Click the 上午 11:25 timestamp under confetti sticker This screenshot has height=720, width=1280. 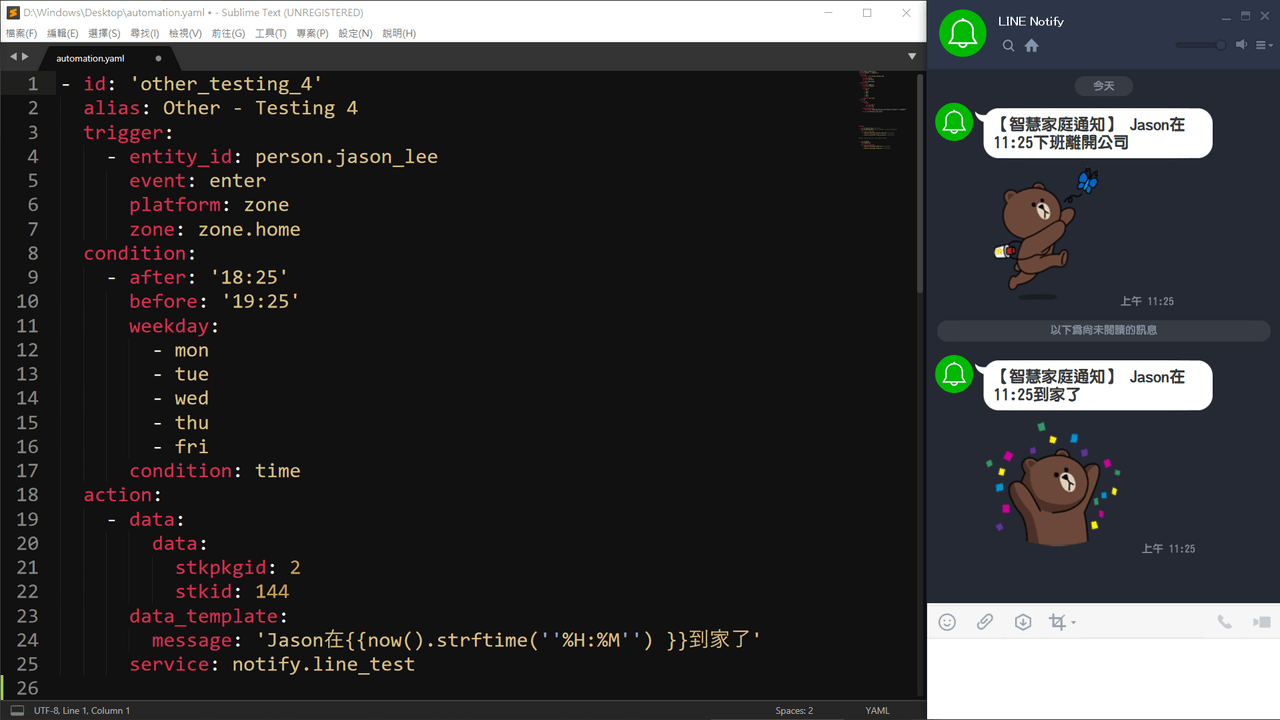pyautogui.click(x=1168, y=549)
